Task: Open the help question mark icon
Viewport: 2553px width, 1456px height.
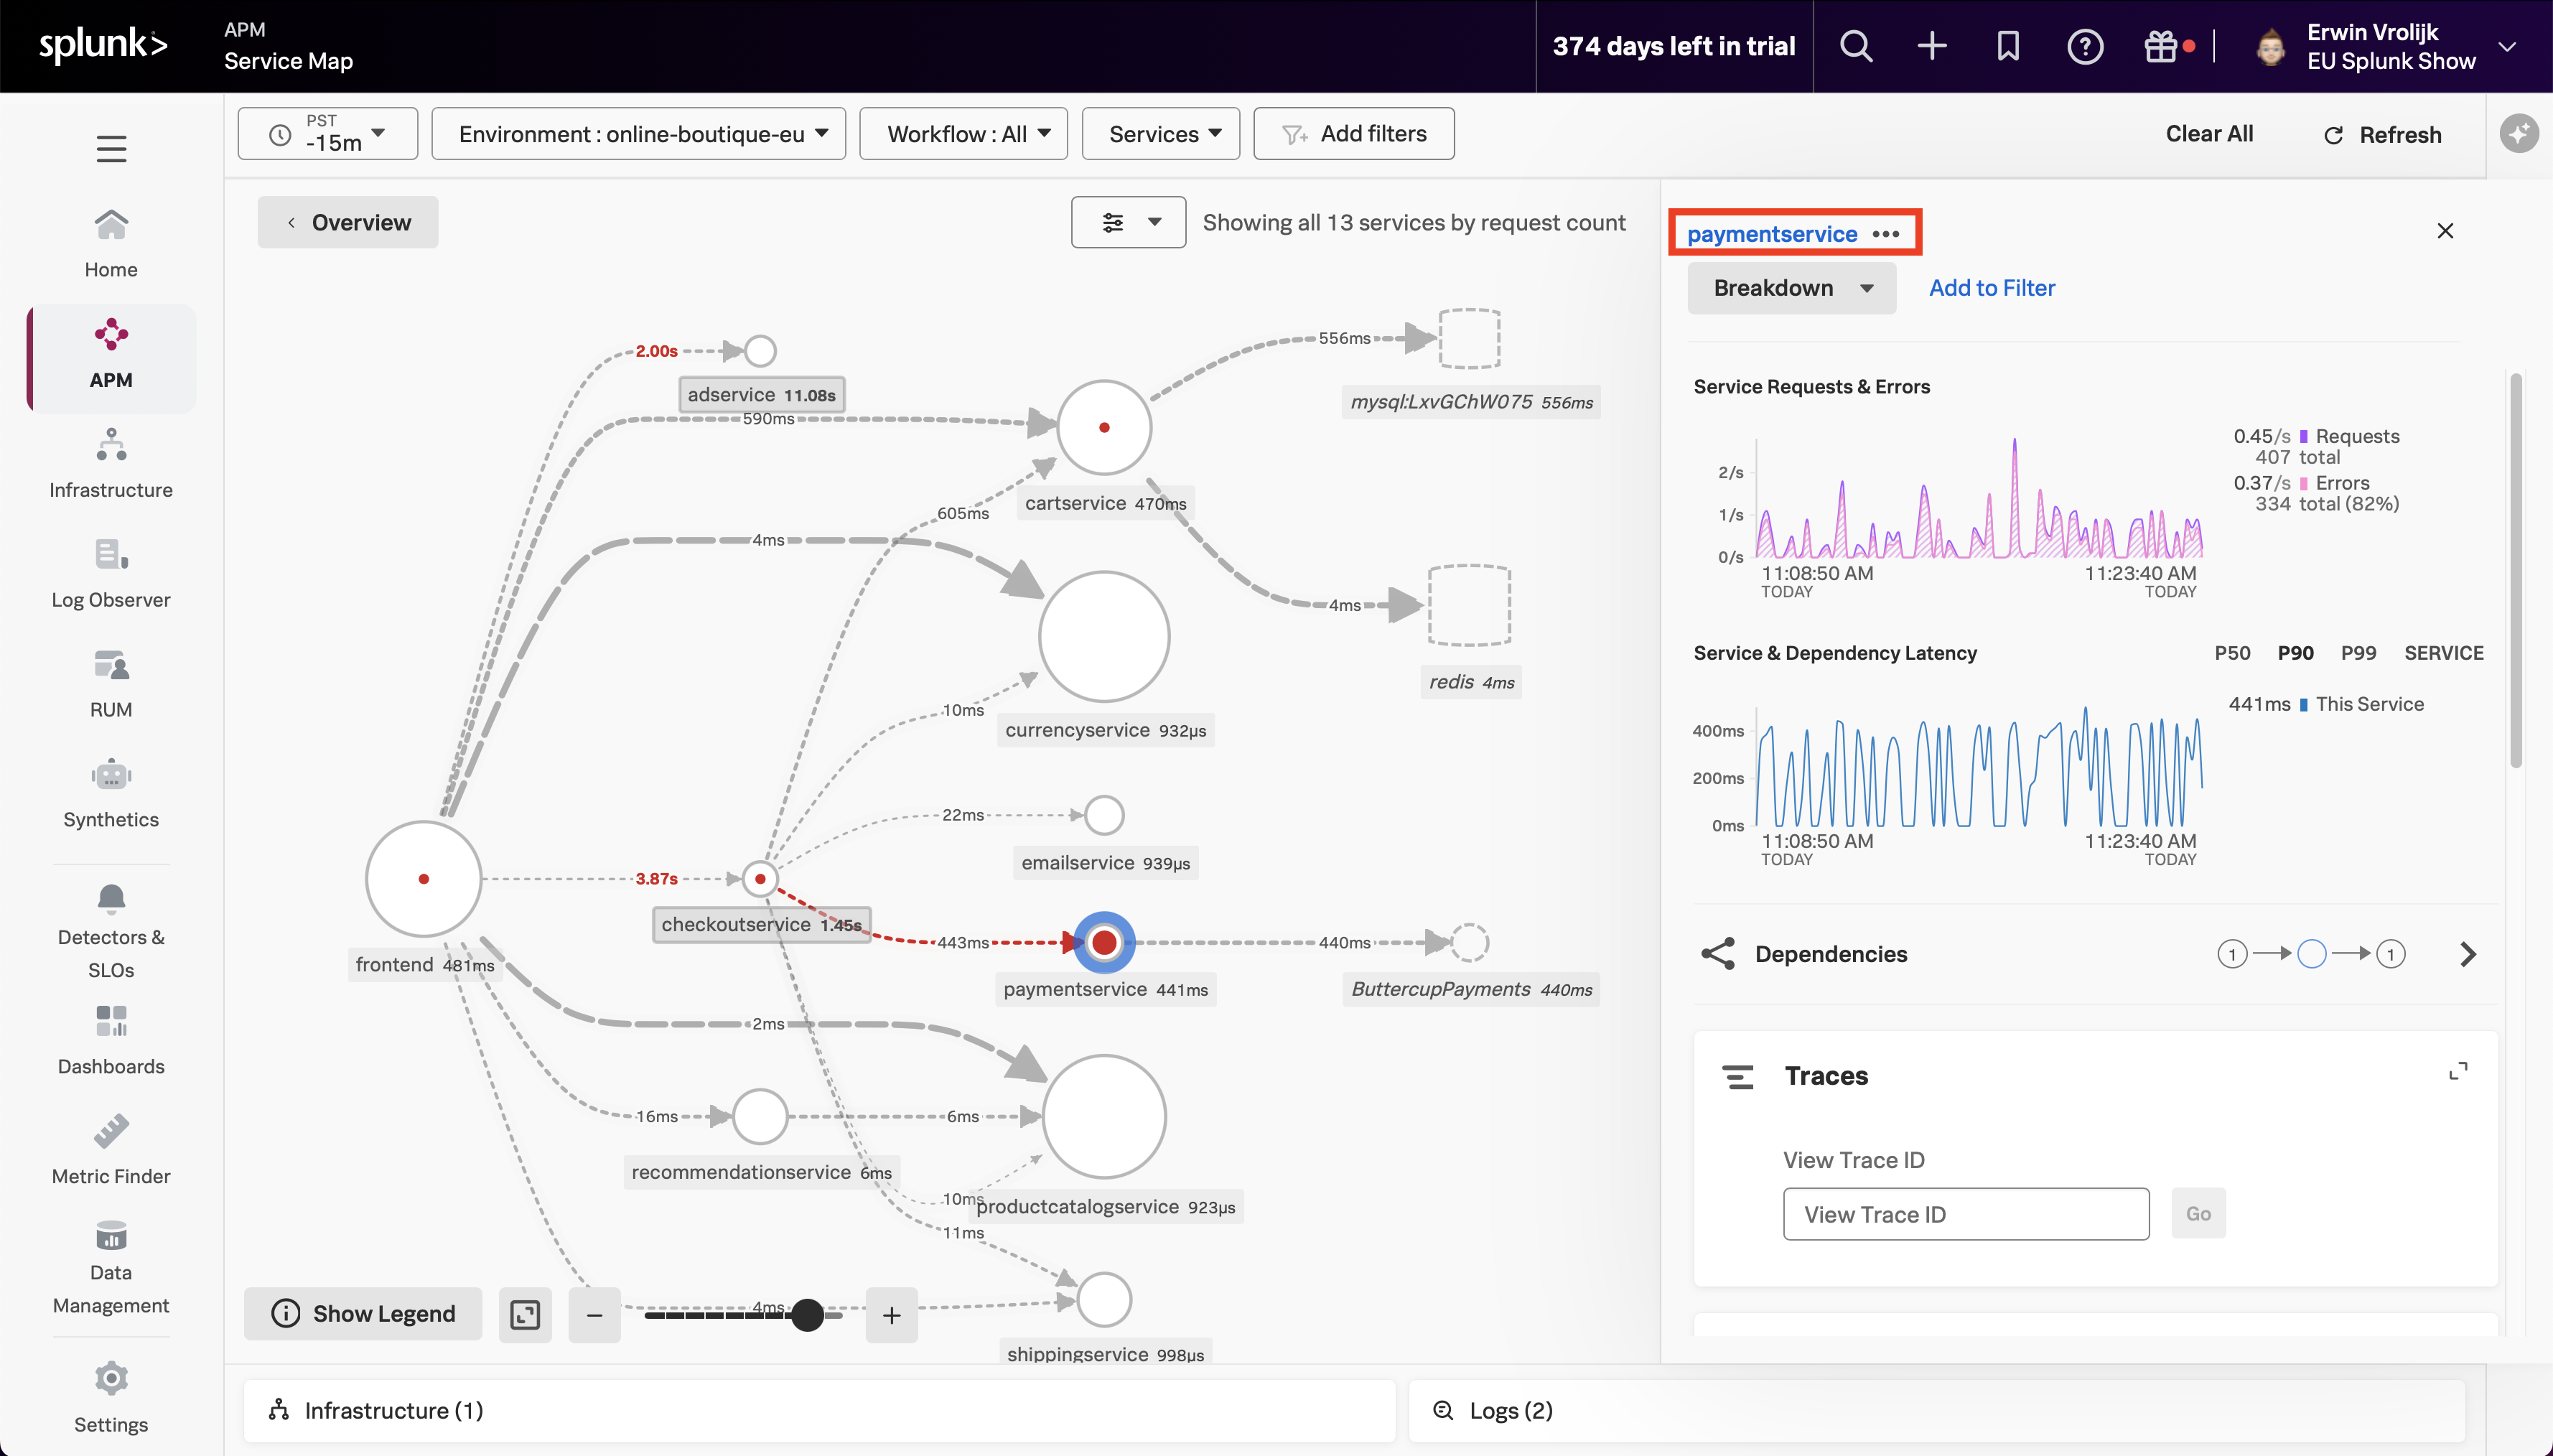Action: click(2085, 46)
